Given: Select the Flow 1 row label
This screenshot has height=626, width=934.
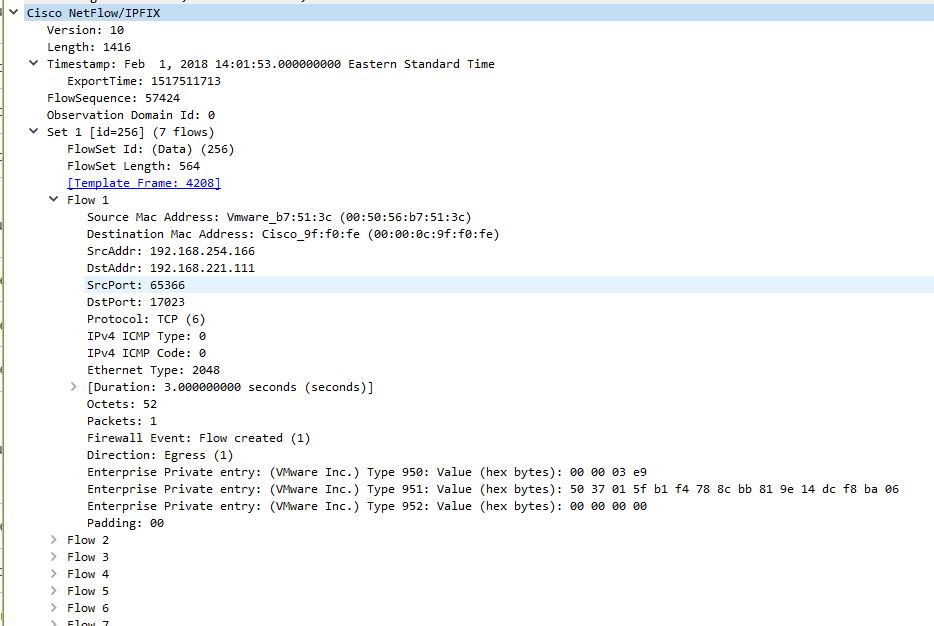Looking at the screenshot, I should [x=88, y=200].
